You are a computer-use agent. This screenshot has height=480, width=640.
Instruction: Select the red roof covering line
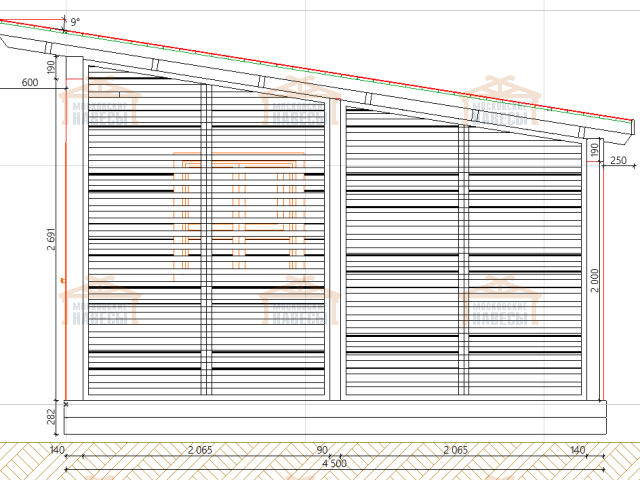tap(300, 68)
